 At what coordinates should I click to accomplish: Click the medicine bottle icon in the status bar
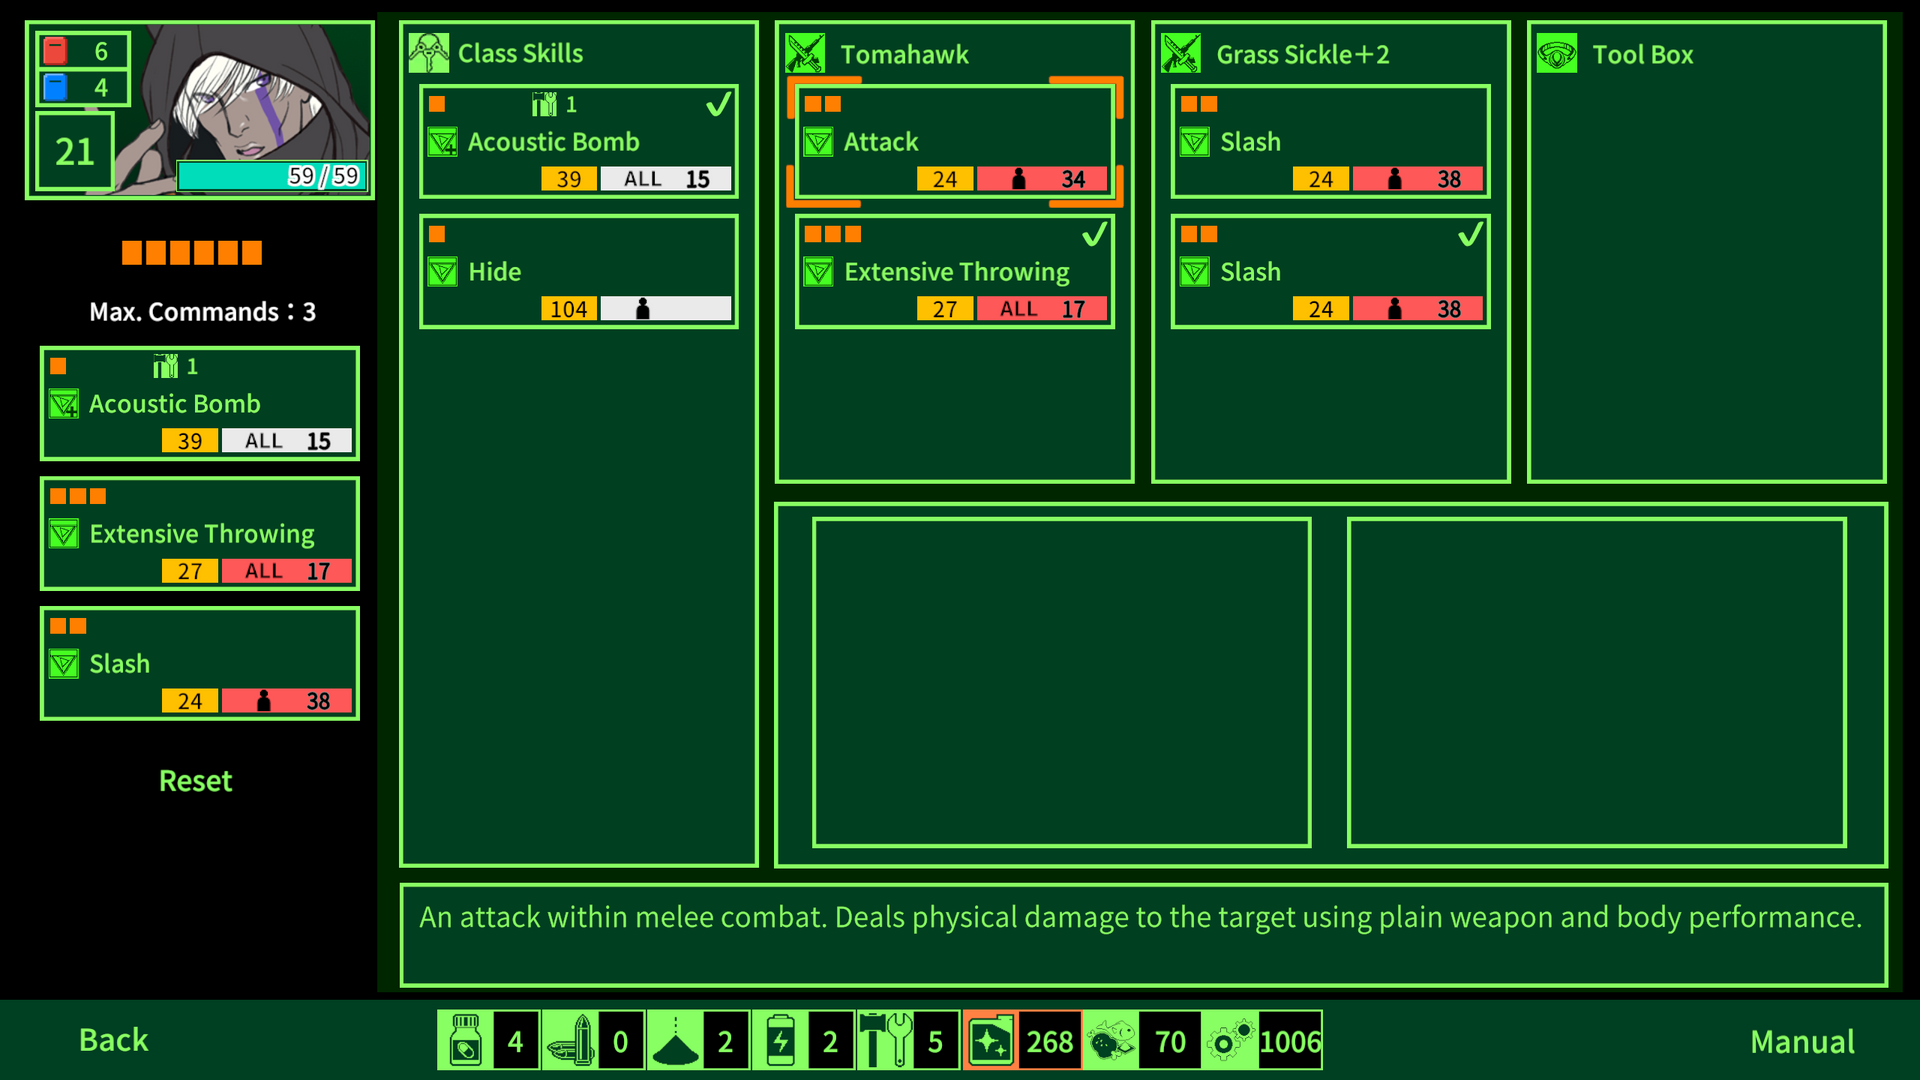pyautogui.click(x=465, y=1040)
